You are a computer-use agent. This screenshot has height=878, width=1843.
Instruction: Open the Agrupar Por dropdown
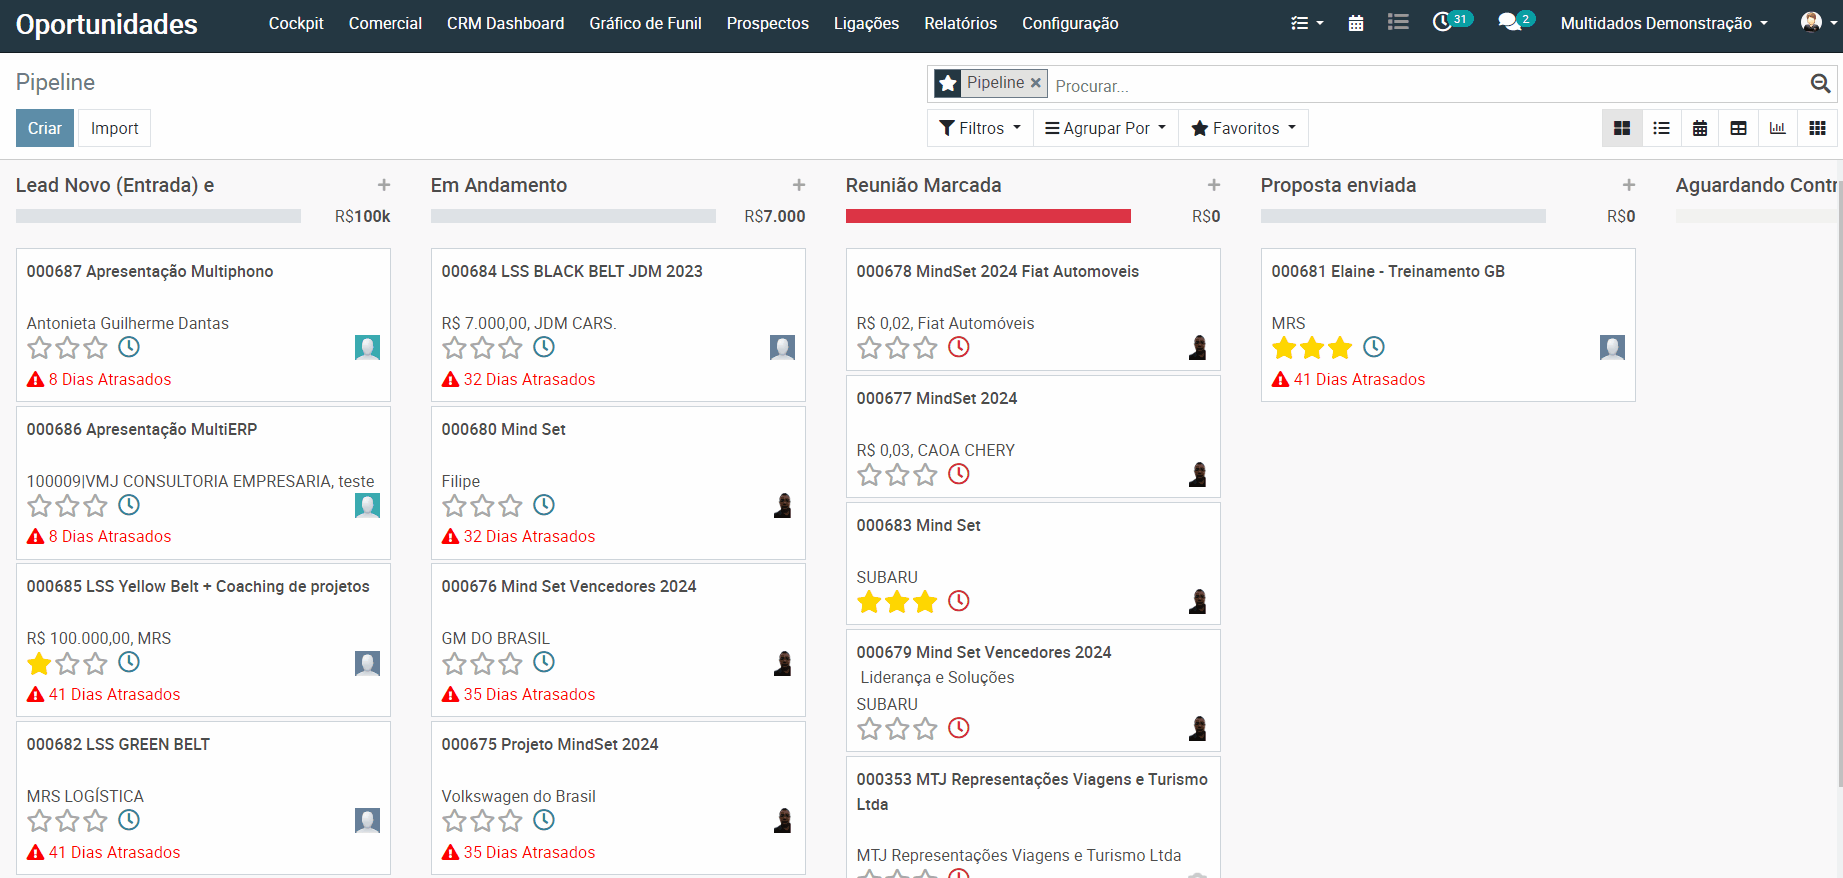tap(1106, 128)
